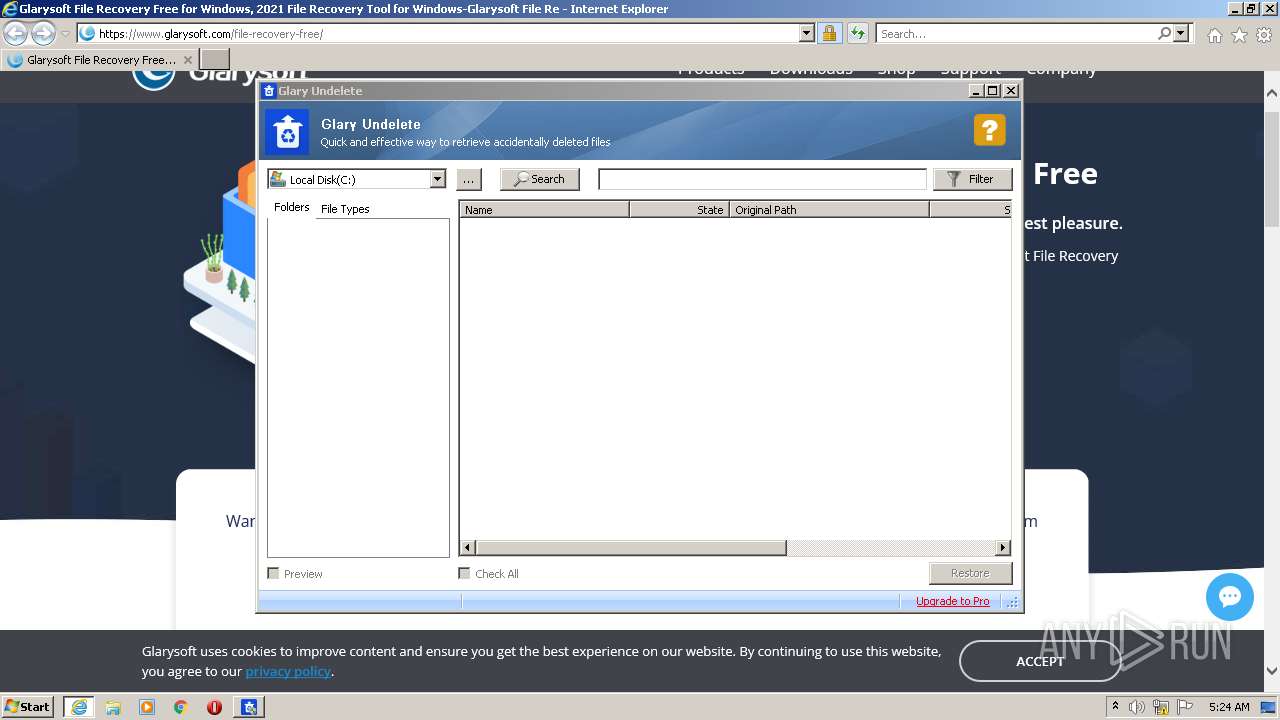The width and height of the screenshot is (1280, 720).
Task: Open the file explorer taskbar icon
Action: click(x=113, y=707)
